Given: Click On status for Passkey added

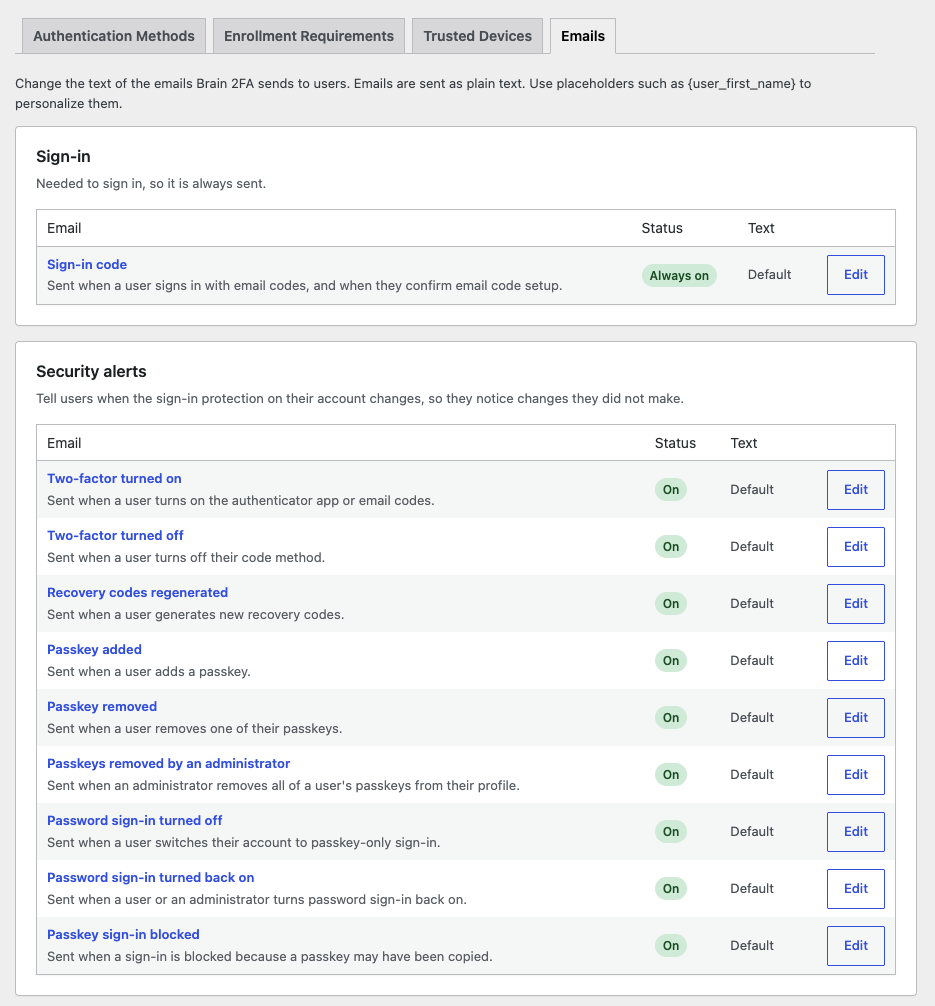Looking at the screenshot, I should click(671, 661).
